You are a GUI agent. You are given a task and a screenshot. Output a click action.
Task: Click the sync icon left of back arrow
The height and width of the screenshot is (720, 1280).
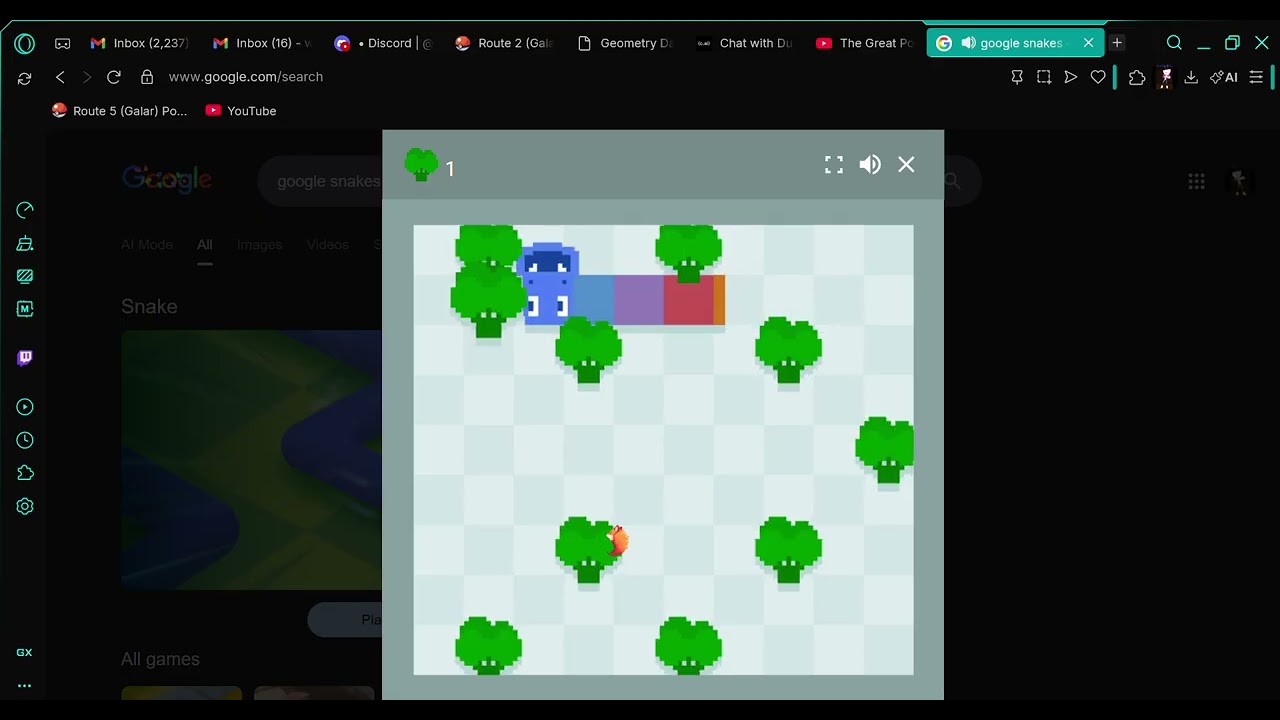pyautogui.click(x=24, y=77)
